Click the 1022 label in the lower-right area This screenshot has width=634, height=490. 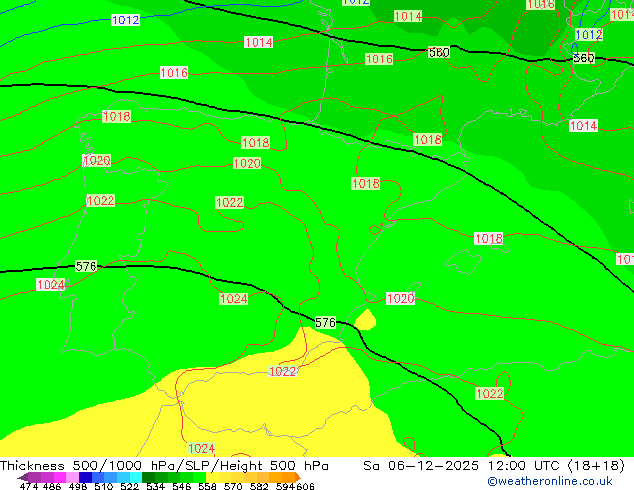[x=490, y=393]
